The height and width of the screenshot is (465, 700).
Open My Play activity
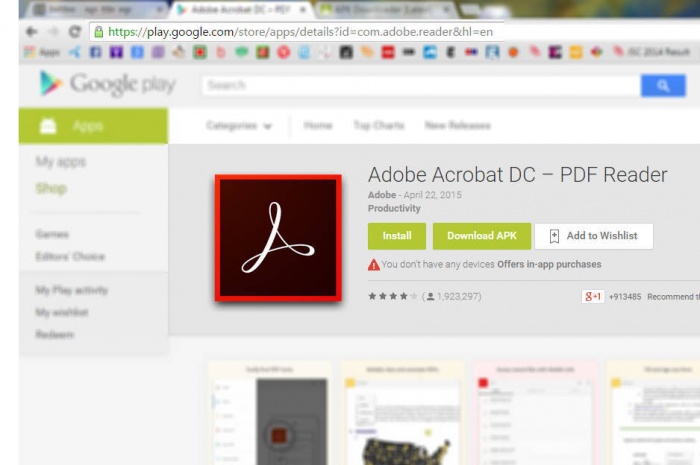click(71, 290)
